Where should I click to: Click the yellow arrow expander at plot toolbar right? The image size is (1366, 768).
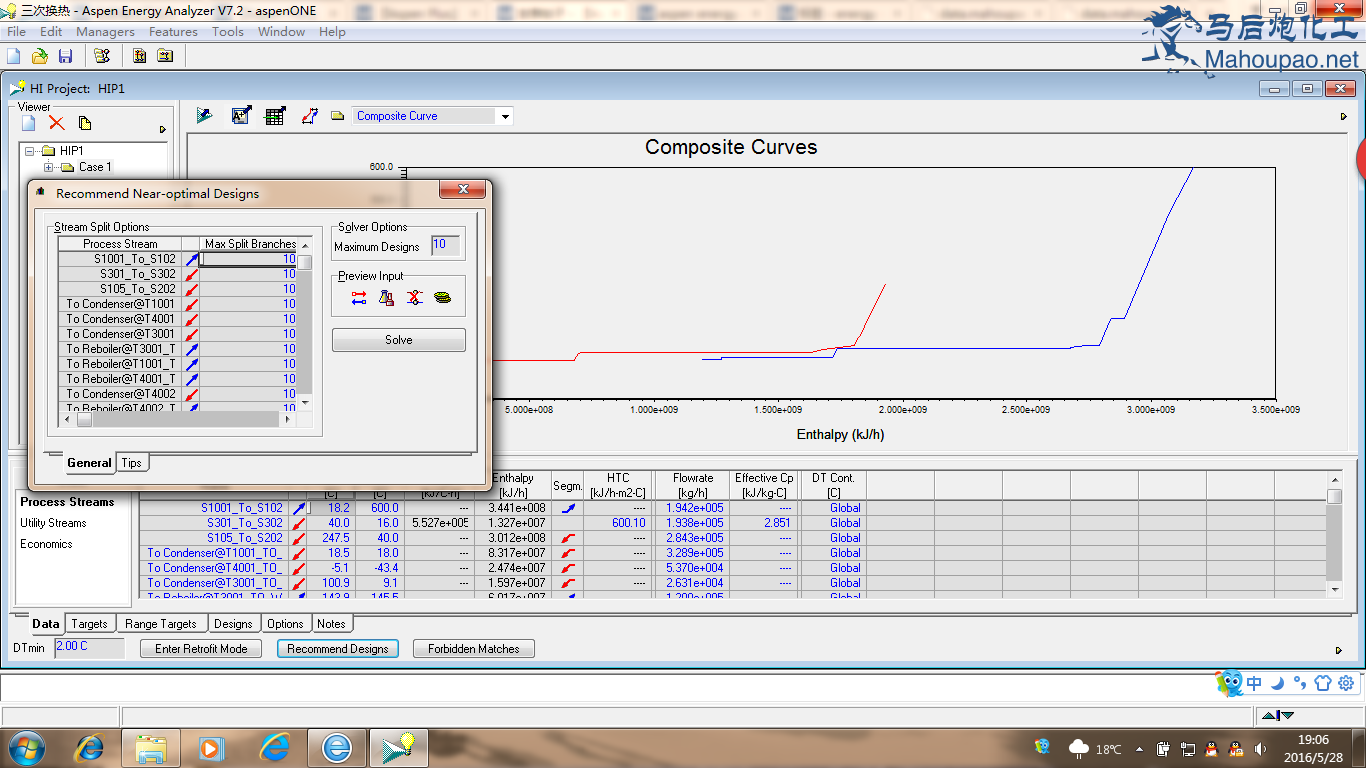tap(1344, 116)
